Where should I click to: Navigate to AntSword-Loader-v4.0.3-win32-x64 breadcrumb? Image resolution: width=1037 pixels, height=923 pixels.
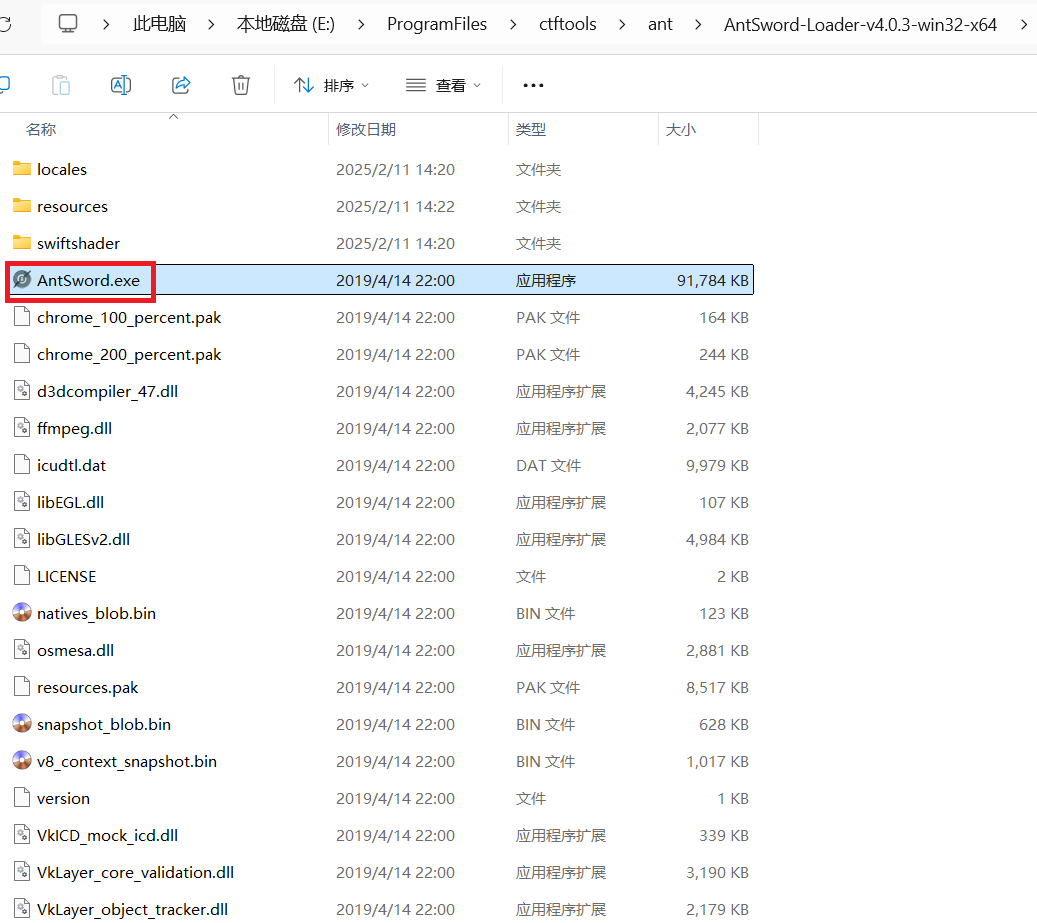coord(860,24)
